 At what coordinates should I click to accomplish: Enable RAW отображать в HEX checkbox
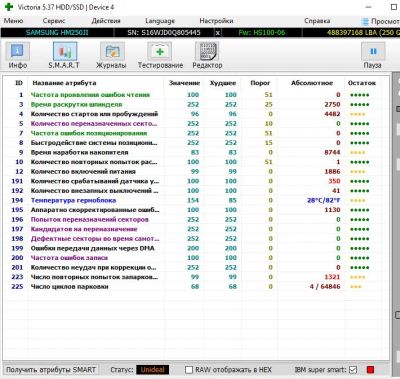pos(189,370)
